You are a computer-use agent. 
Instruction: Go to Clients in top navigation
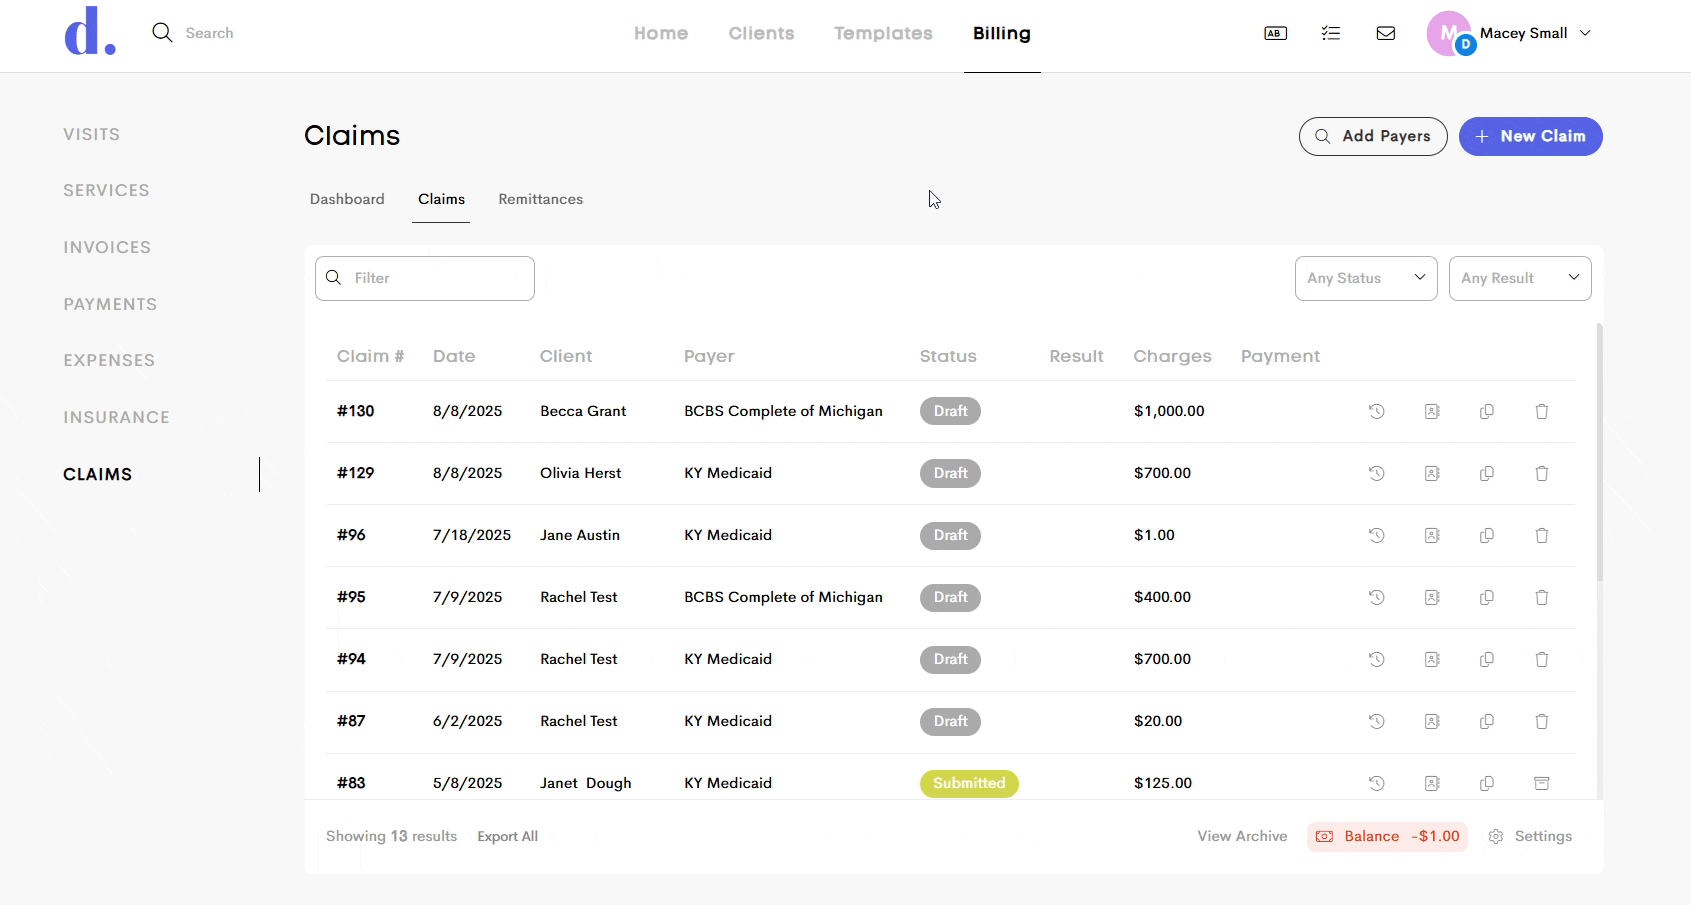(x=761, y=33)
